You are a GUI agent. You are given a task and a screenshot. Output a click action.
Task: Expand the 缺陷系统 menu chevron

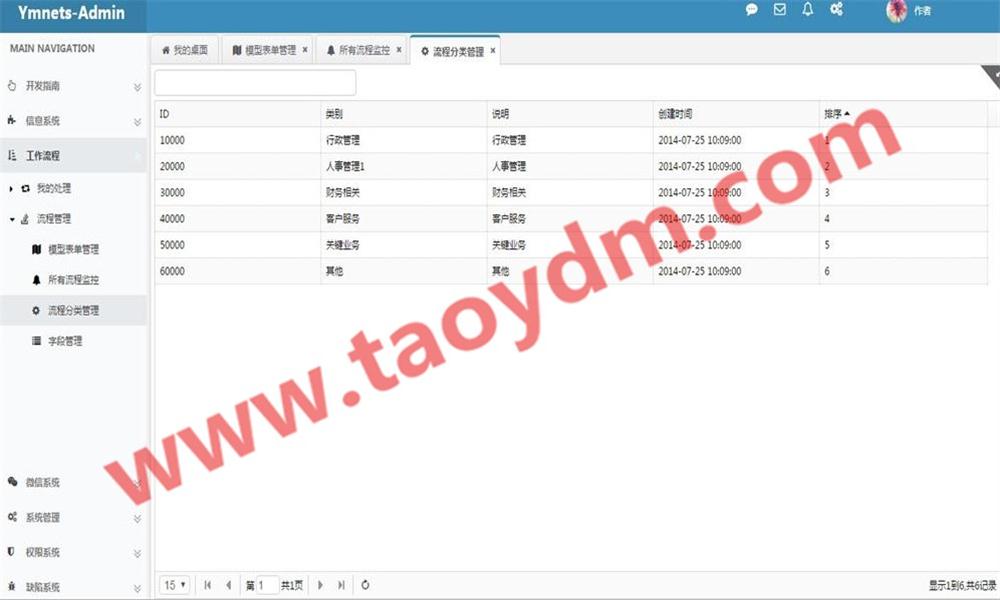137,588
